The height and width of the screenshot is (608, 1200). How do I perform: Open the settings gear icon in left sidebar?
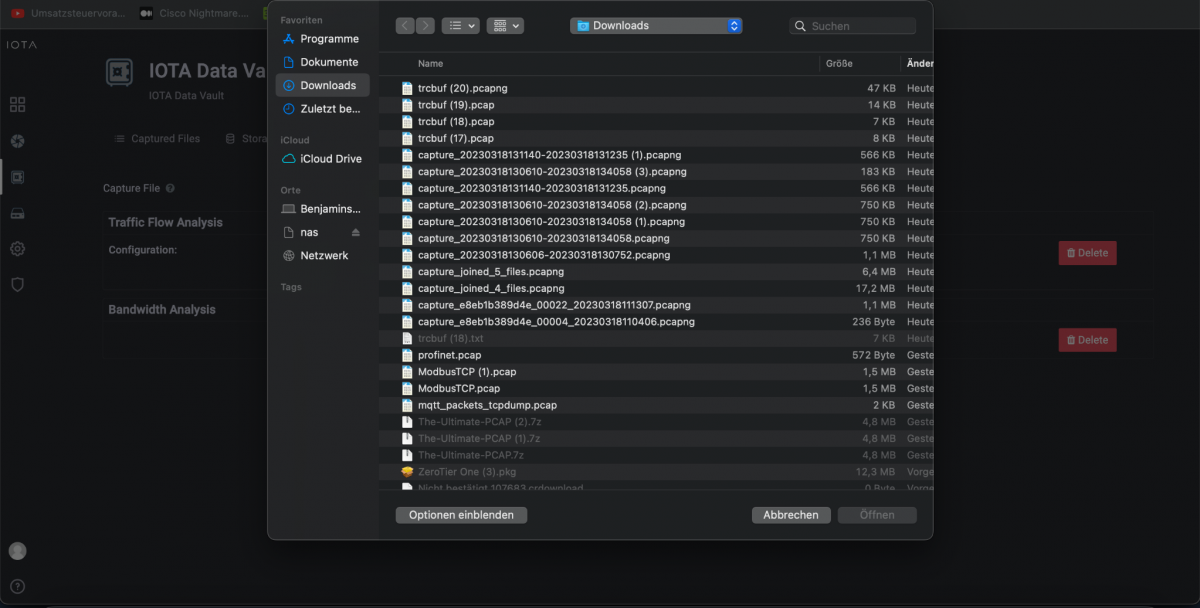click(17, 249)
